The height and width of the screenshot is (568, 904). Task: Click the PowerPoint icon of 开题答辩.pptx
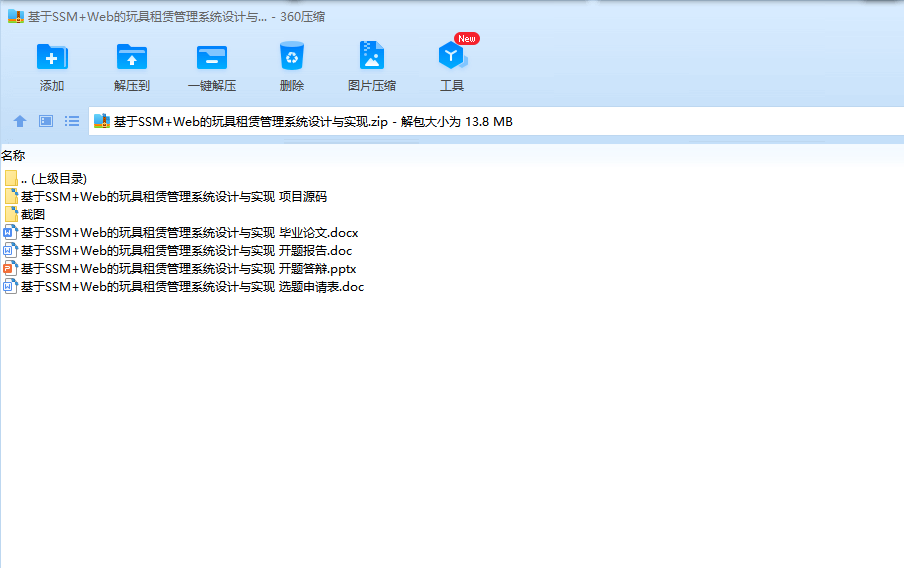tap(10, 269)
